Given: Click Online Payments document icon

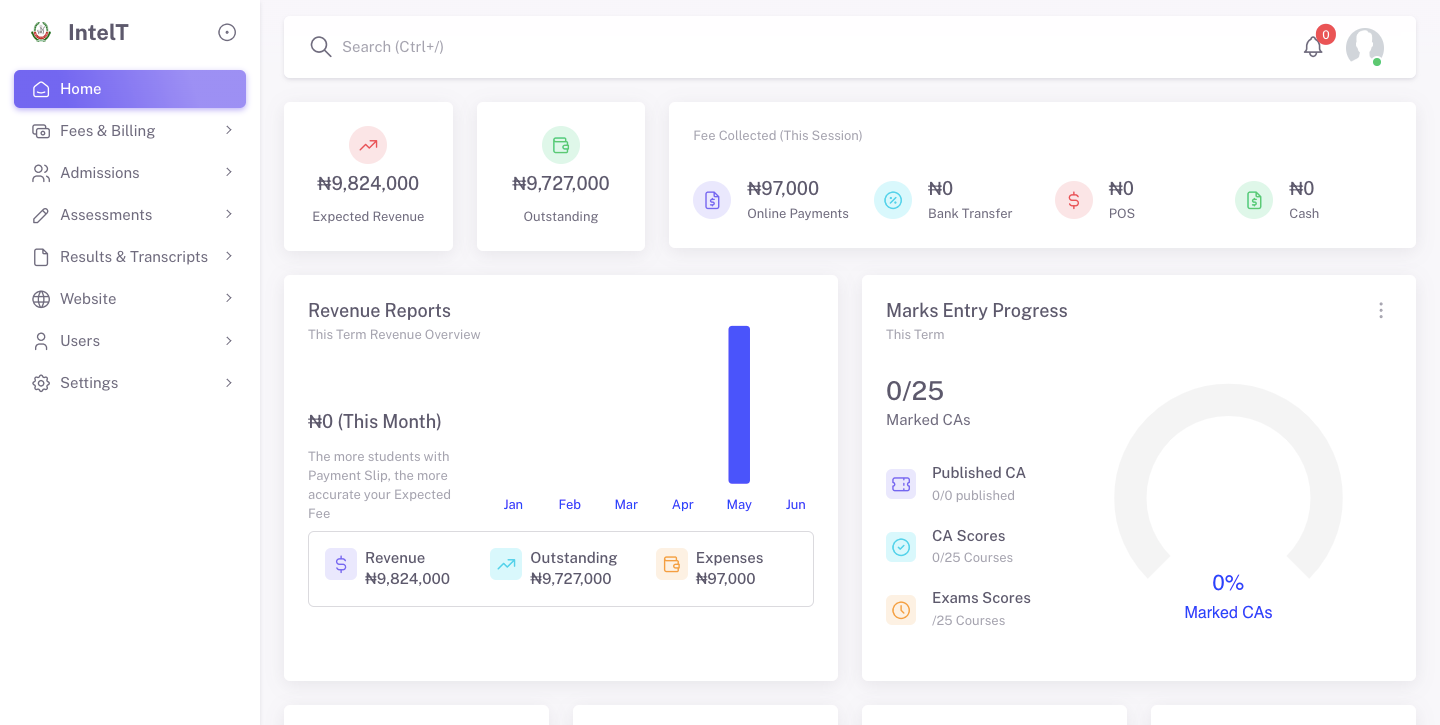Looking at the screenshot, I should click(712, 200).
